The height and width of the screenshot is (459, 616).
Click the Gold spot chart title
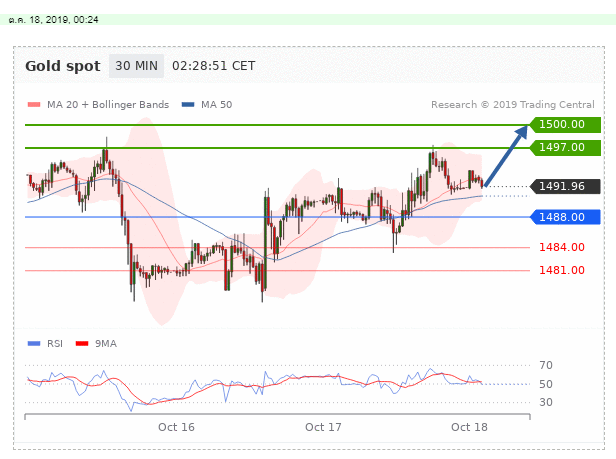click(63, 66)
